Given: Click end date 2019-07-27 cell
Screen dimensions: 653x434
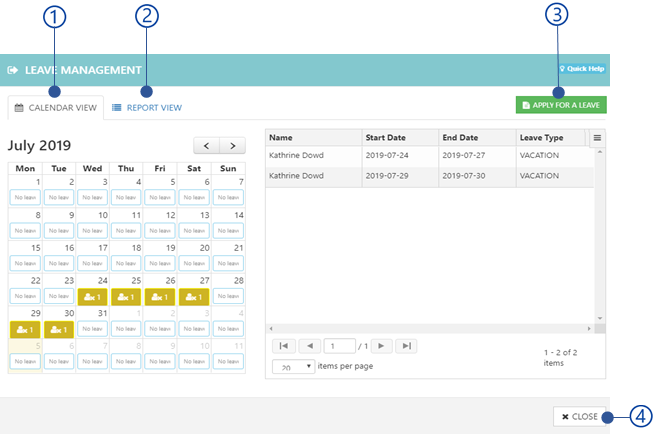Looking at the screenshot, I should click(x=477, y=156).
